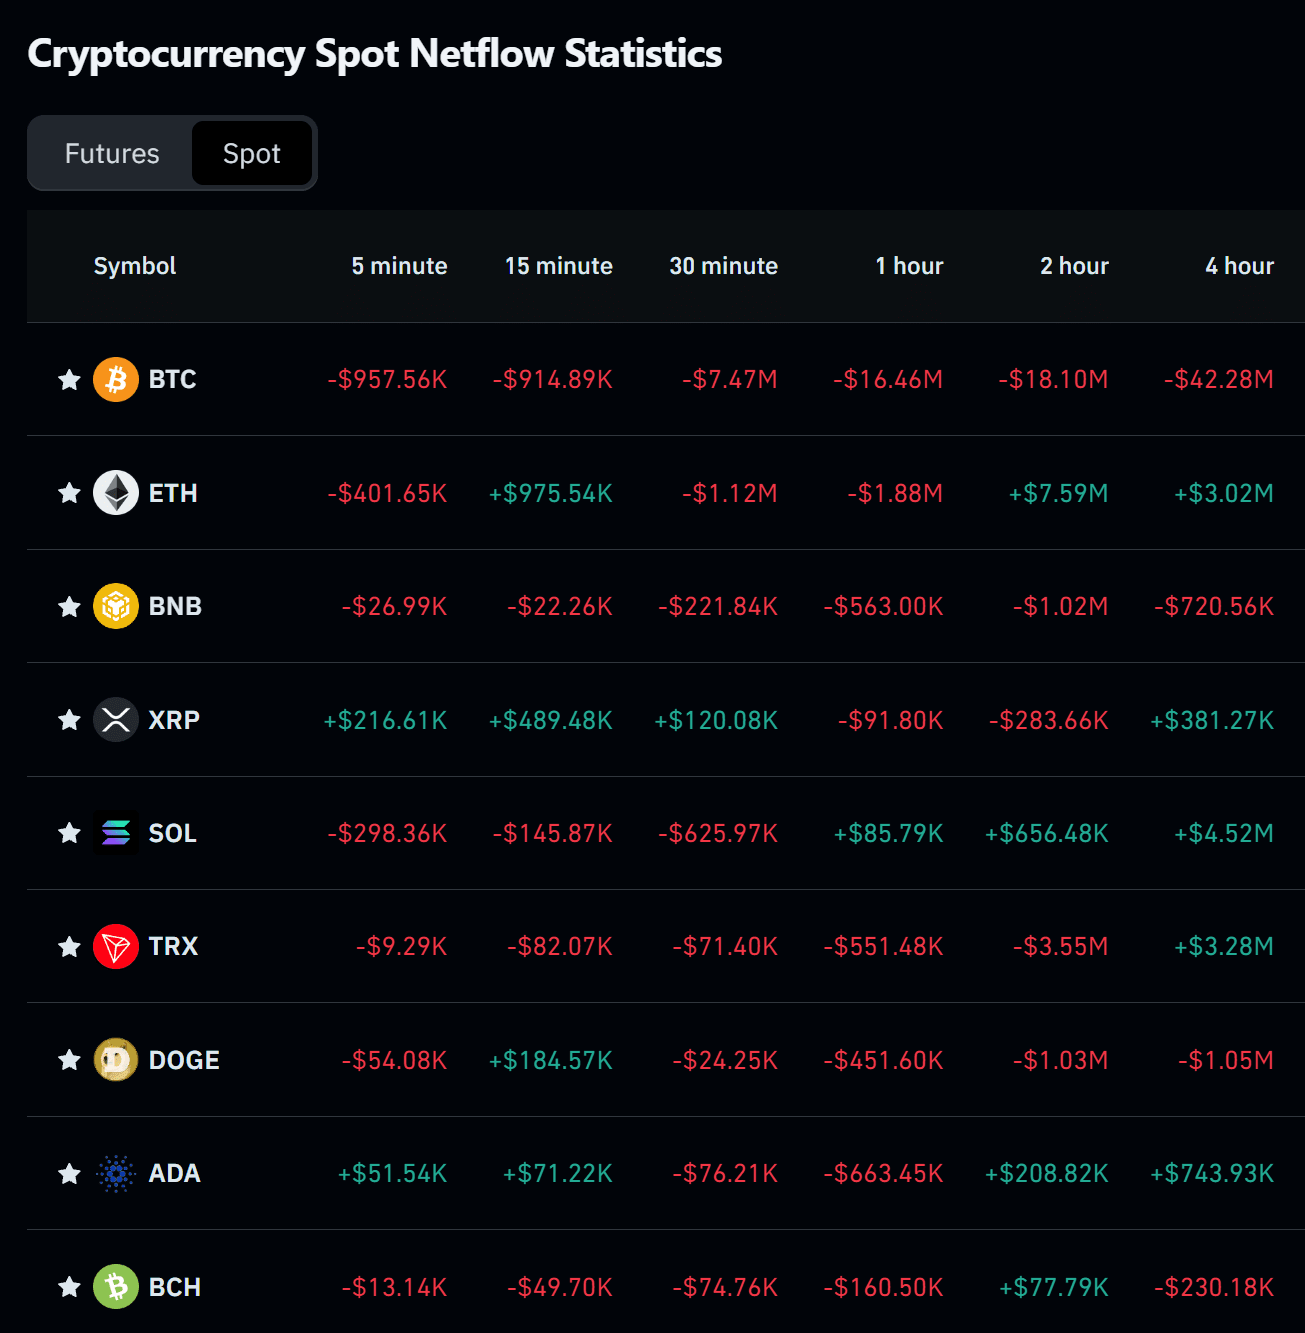Screen dimensions: 1305x1333
Task: Toggle the favorite star for ETH
Action: [x=69, y=493]
